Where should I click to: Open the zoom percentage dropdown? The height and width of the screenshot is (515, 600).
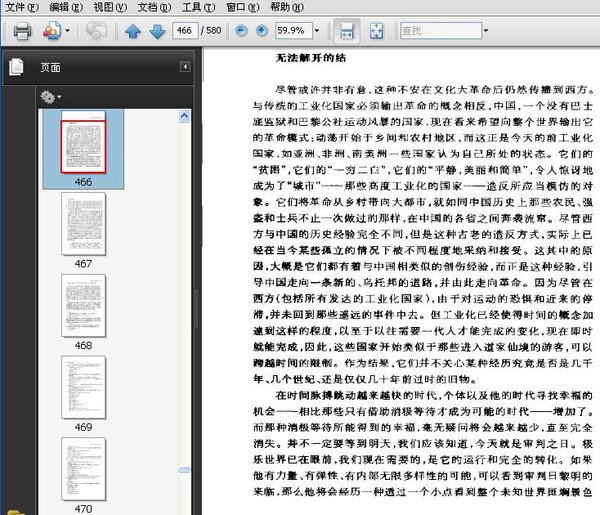coord(318,31)
